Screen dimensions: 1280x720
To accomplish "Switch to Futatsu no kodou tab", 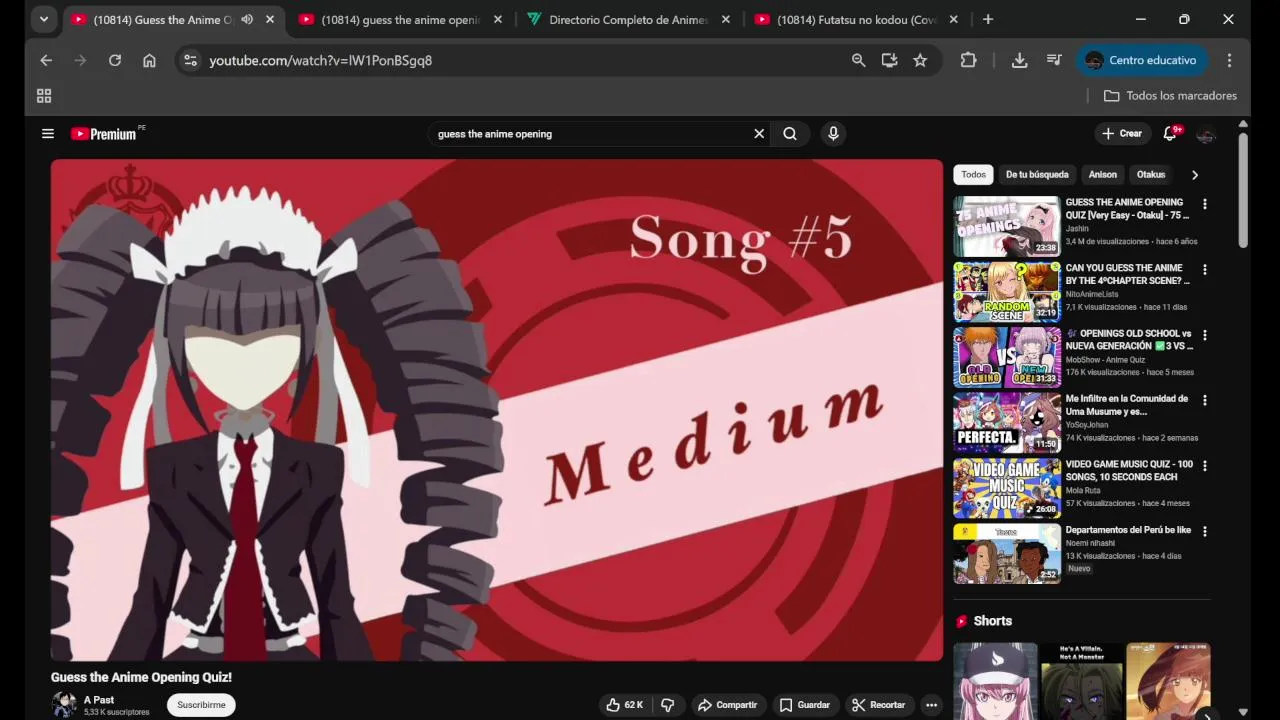I will click(858, 19).
